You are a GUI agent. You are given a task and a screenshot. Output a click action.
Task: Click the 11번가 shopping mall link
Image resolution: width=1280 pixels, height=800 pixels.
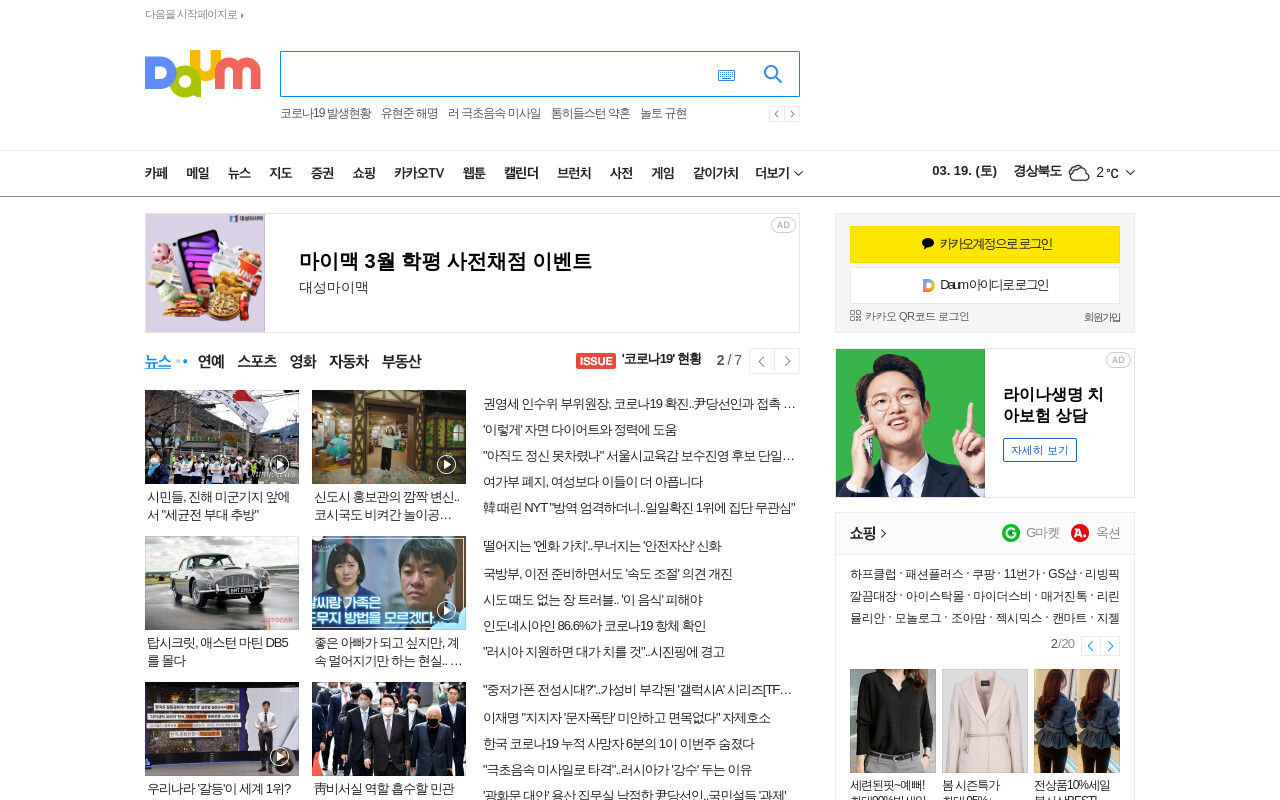[x=1021, y=574]
